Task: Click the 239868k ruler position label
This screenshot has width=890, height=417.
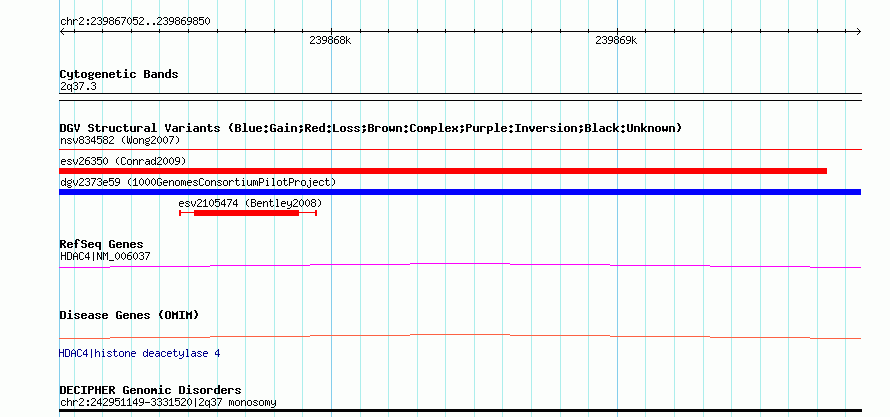Action: click(330, 41)
